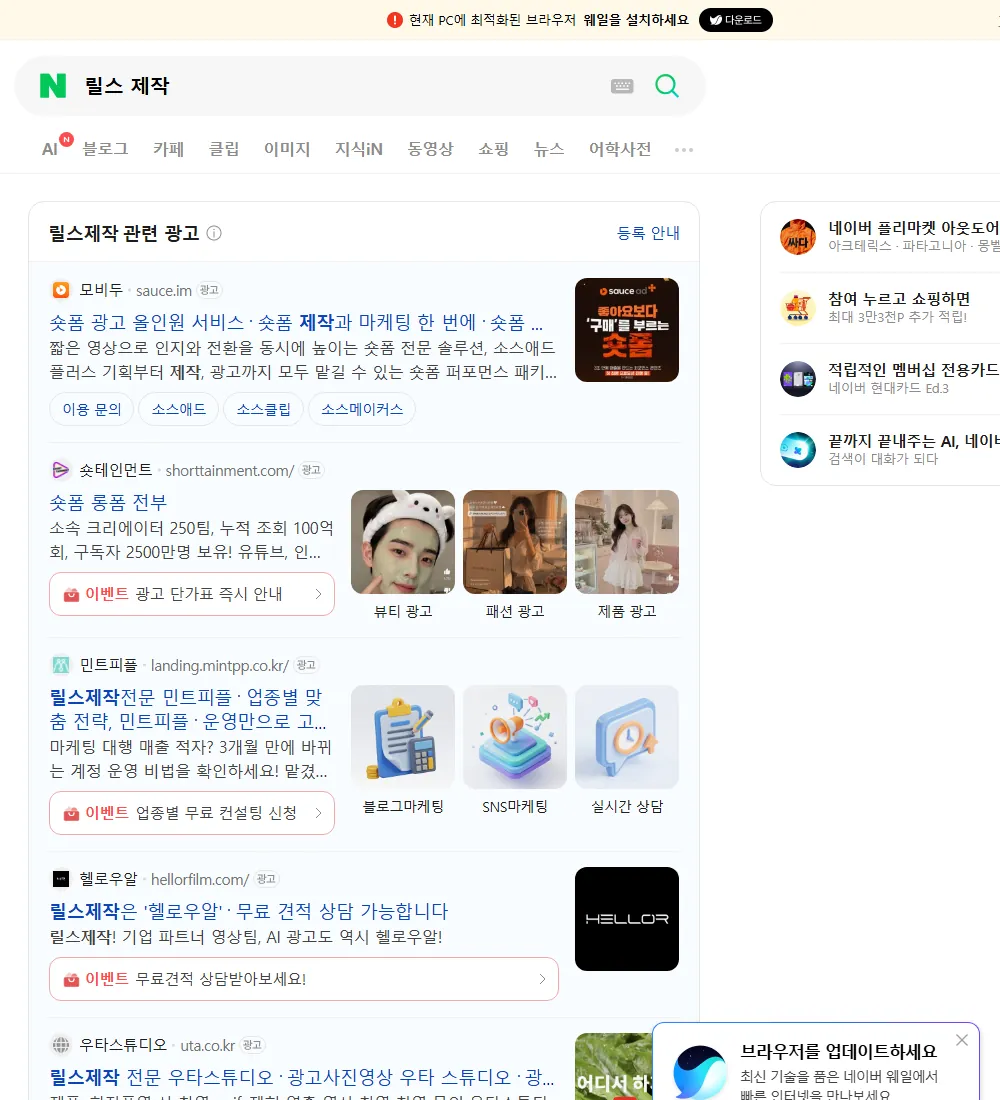Click the Whale browser logo in update popup
The width and height of the screenshot is (1000, 1100).
click(700, 1072)
